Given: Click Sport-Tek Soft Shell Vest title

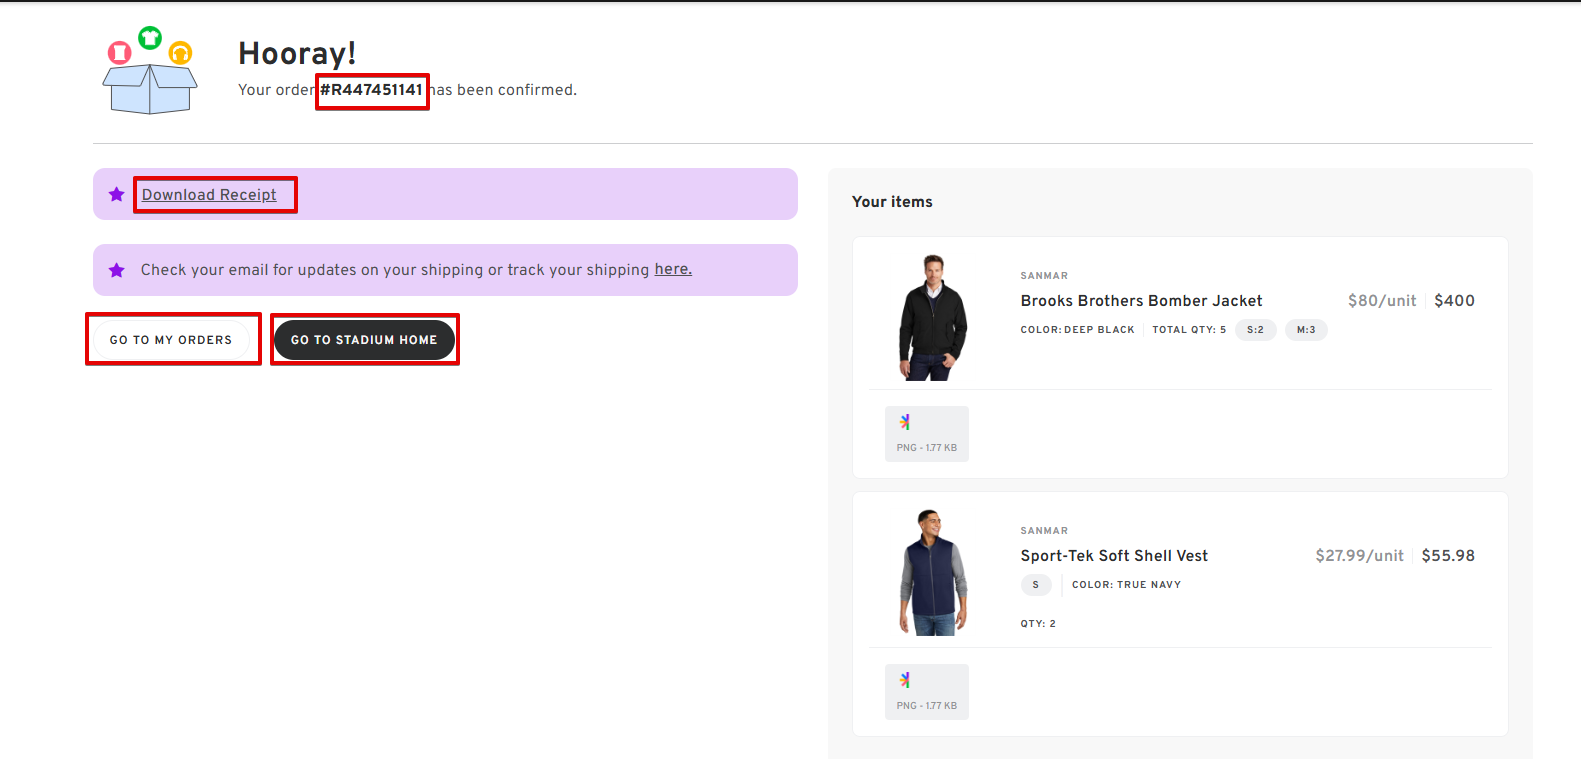Looking at the screenshot, I should (1114, 556).
